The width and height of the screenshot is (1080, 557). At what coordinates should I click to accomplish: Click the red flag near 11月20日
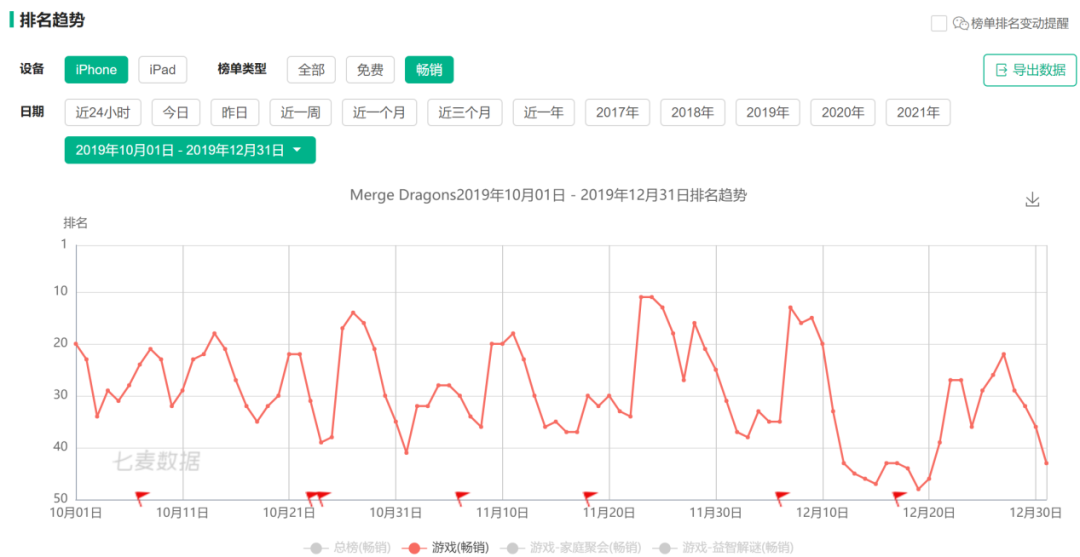[590, 495]
